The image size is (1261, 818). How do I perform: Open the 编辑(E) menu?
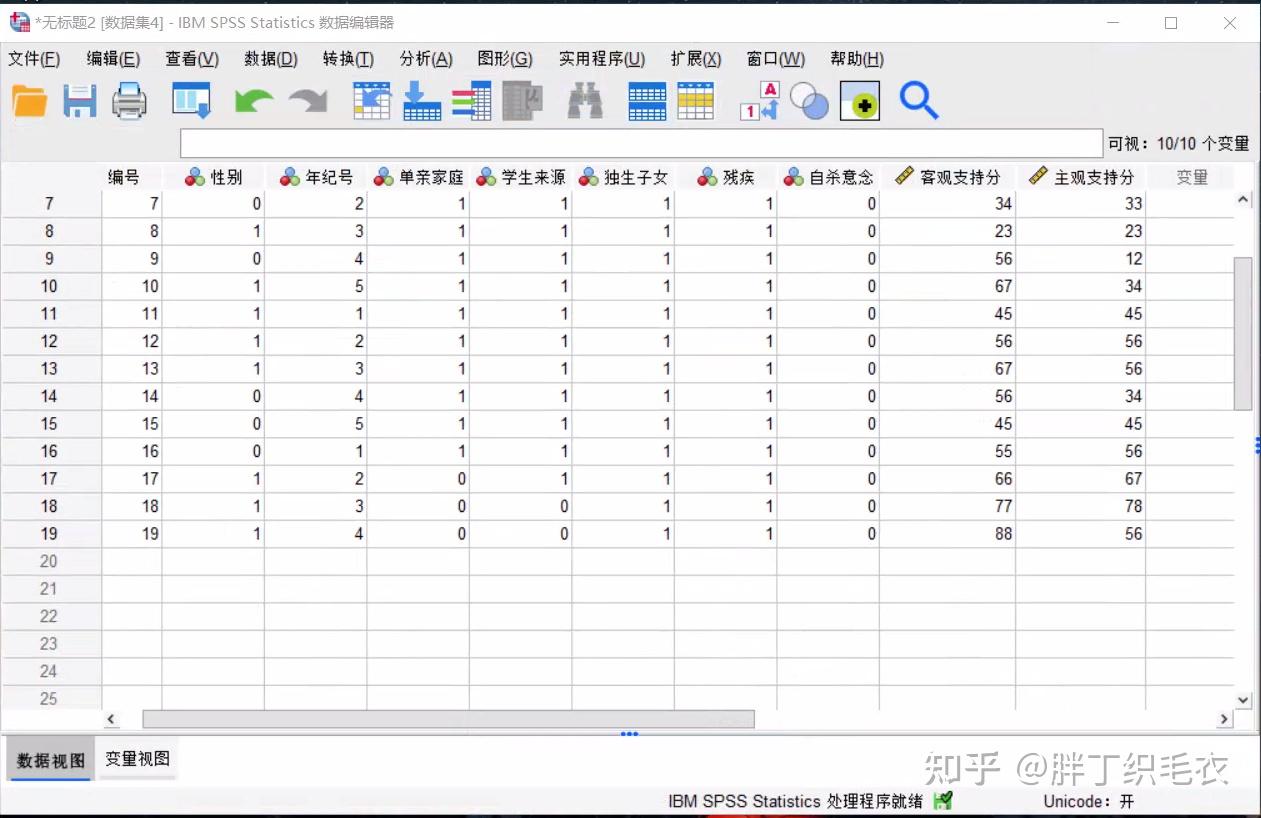pos(113,59)
